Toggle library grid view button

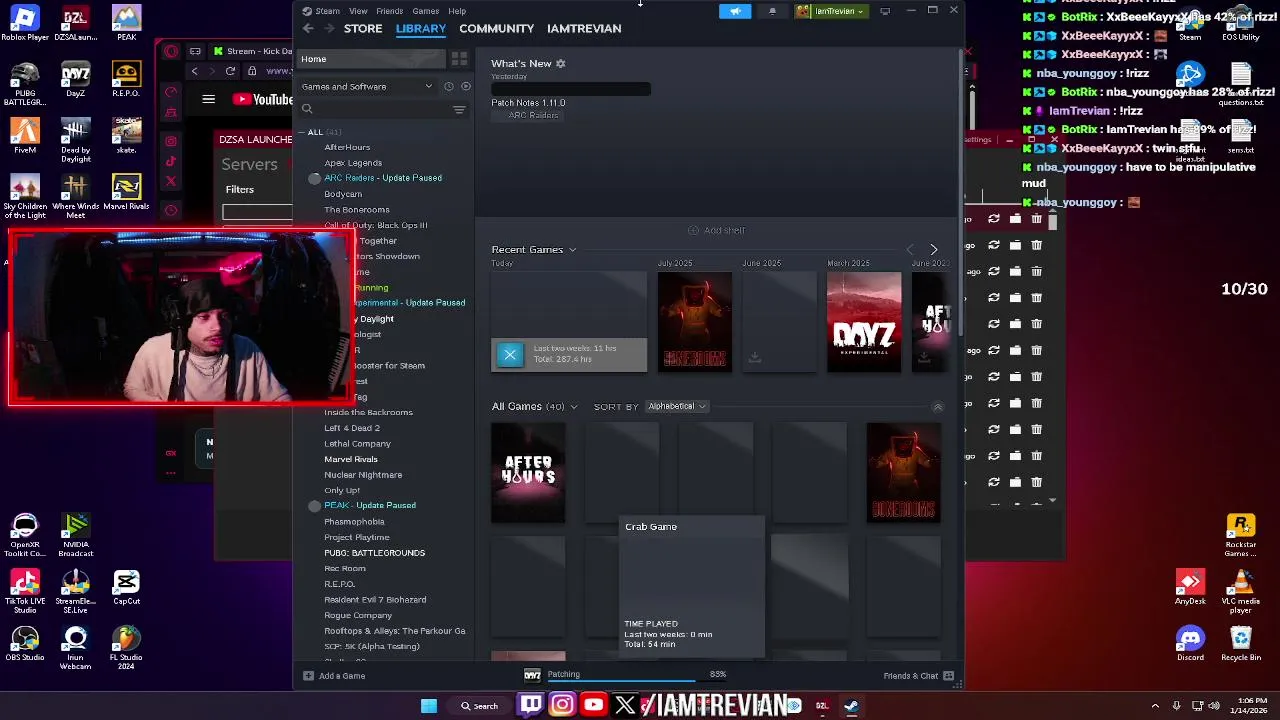pos(459,59)
